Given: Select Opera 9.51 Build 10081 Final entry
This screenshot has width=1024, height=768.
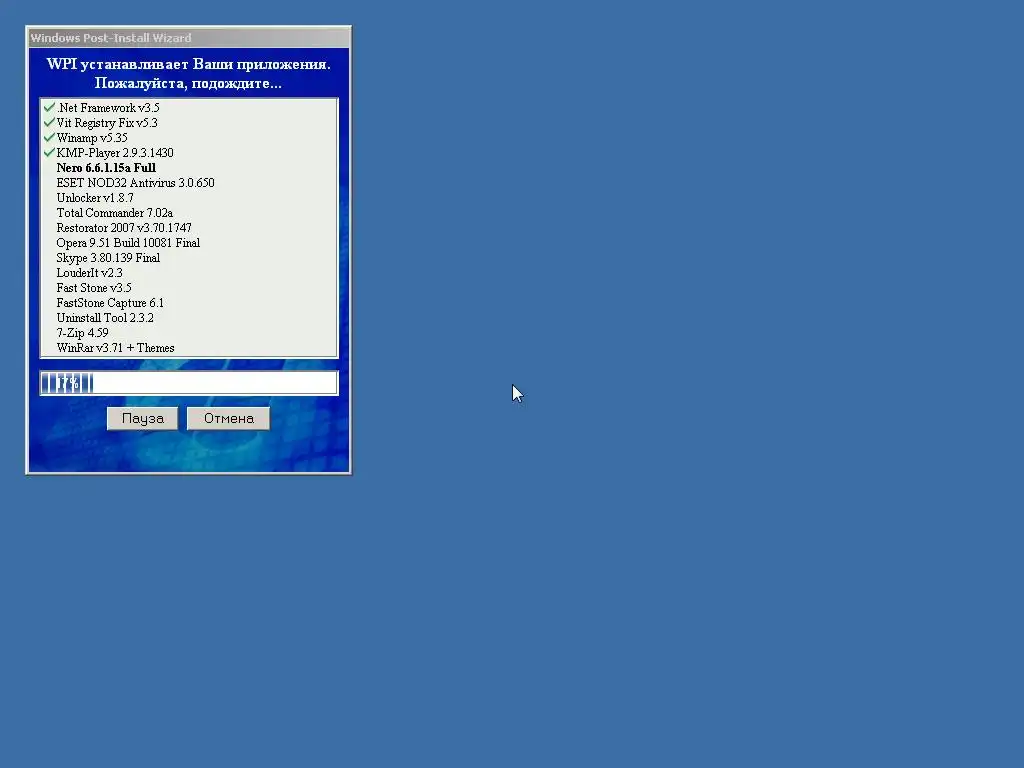Looking at the screenshot, I should [128, 243].
